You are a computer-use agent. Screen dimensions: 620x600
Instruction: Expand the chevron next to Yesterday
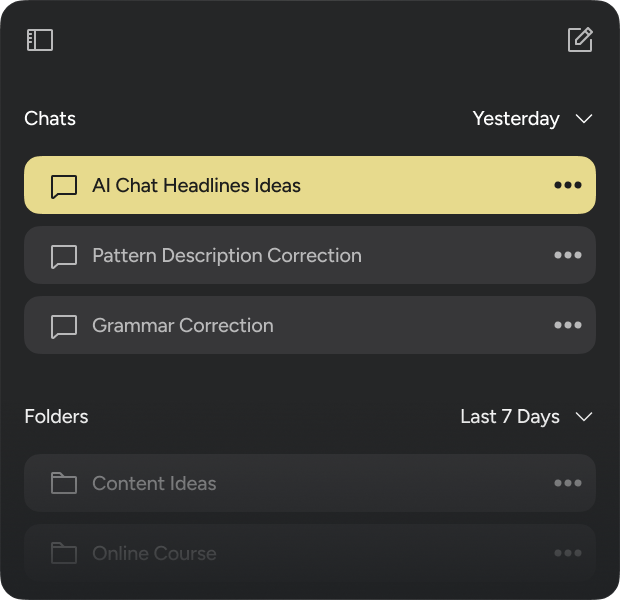585,119
